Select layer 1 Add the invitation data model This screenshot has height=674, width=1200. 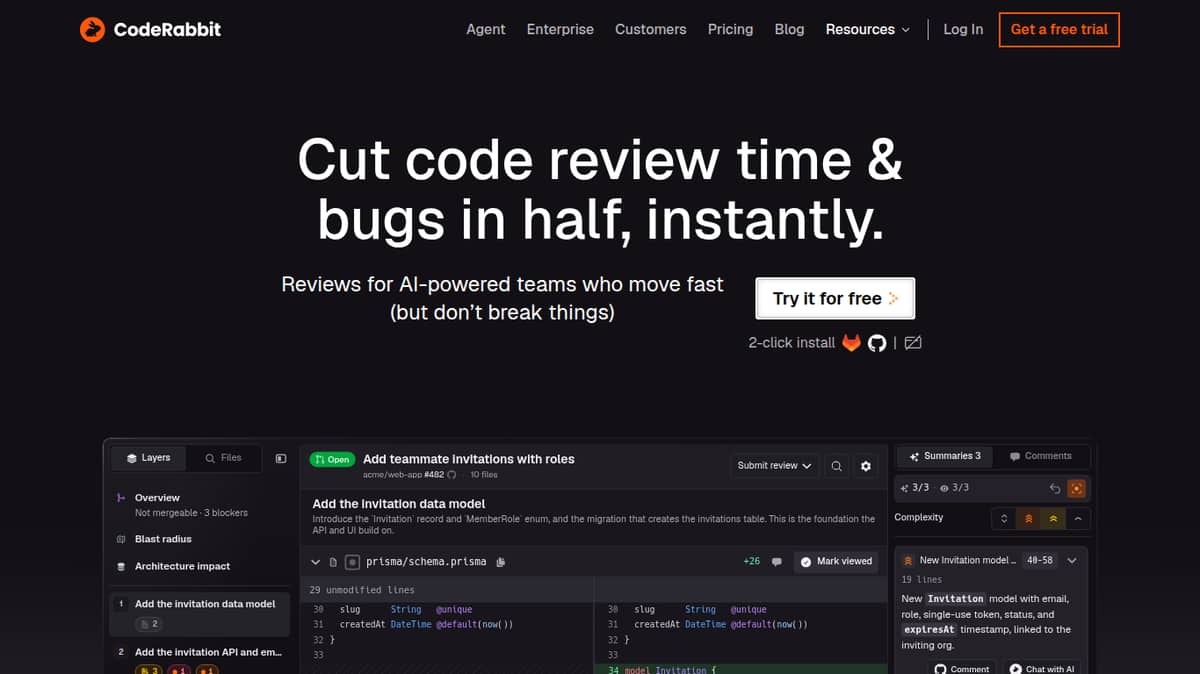[x=200, y=613]
